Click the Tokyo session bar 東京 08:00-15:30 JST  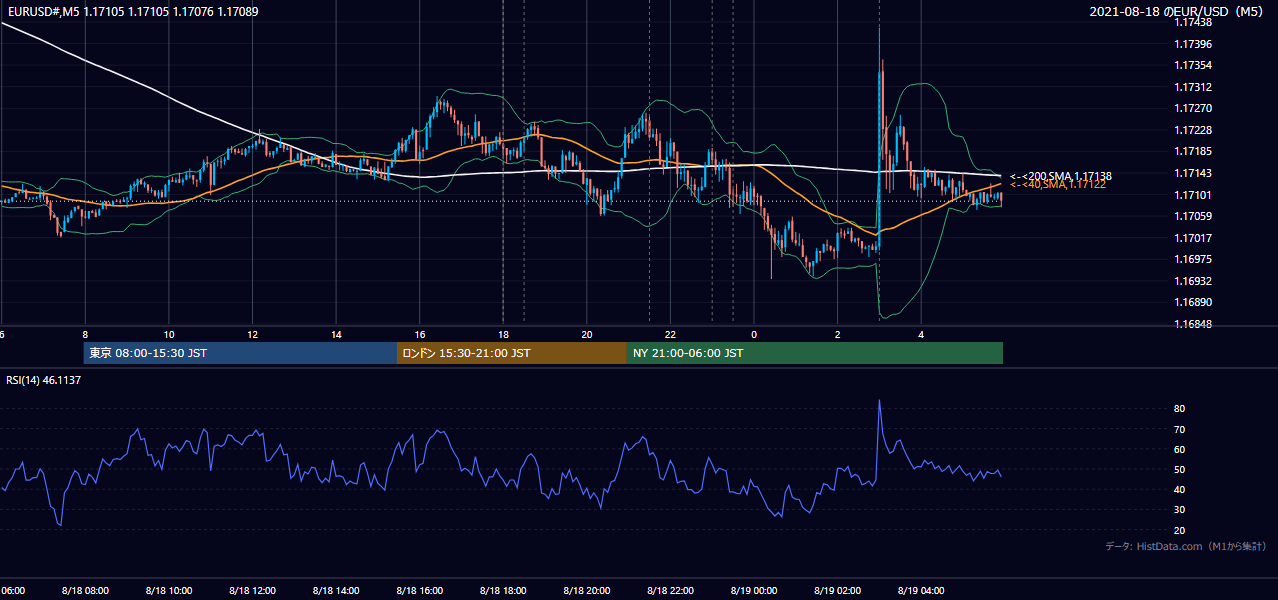click(240, 353)
